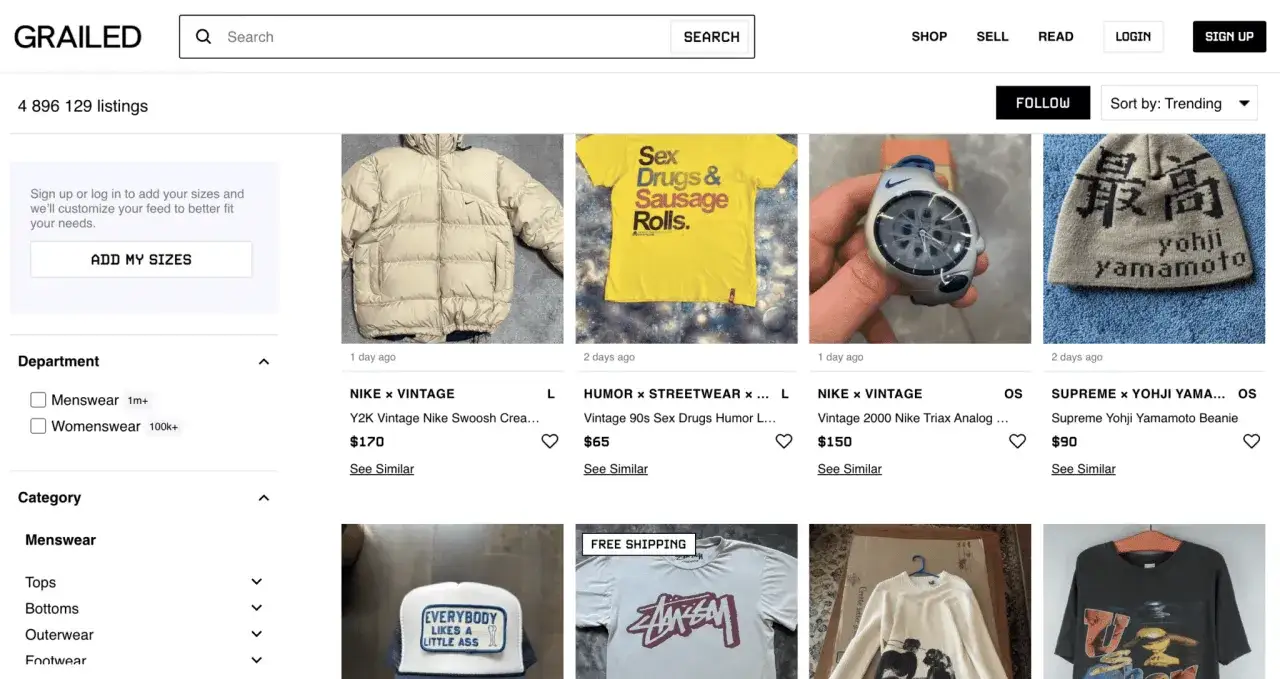Viewport: 1280px width, 679px height.
Task: Click the Grailed logo
Action: tap(78, 37)
